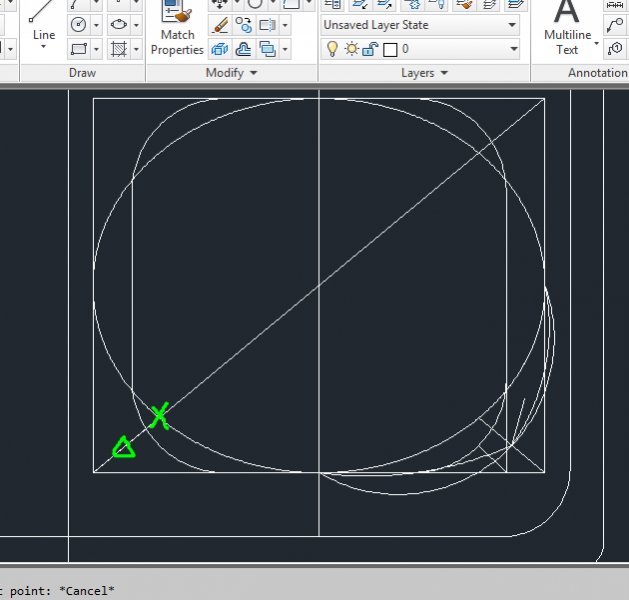The image size is (629, 600).
Task: Choose the Copy objects tool
Action: point(243,25)
